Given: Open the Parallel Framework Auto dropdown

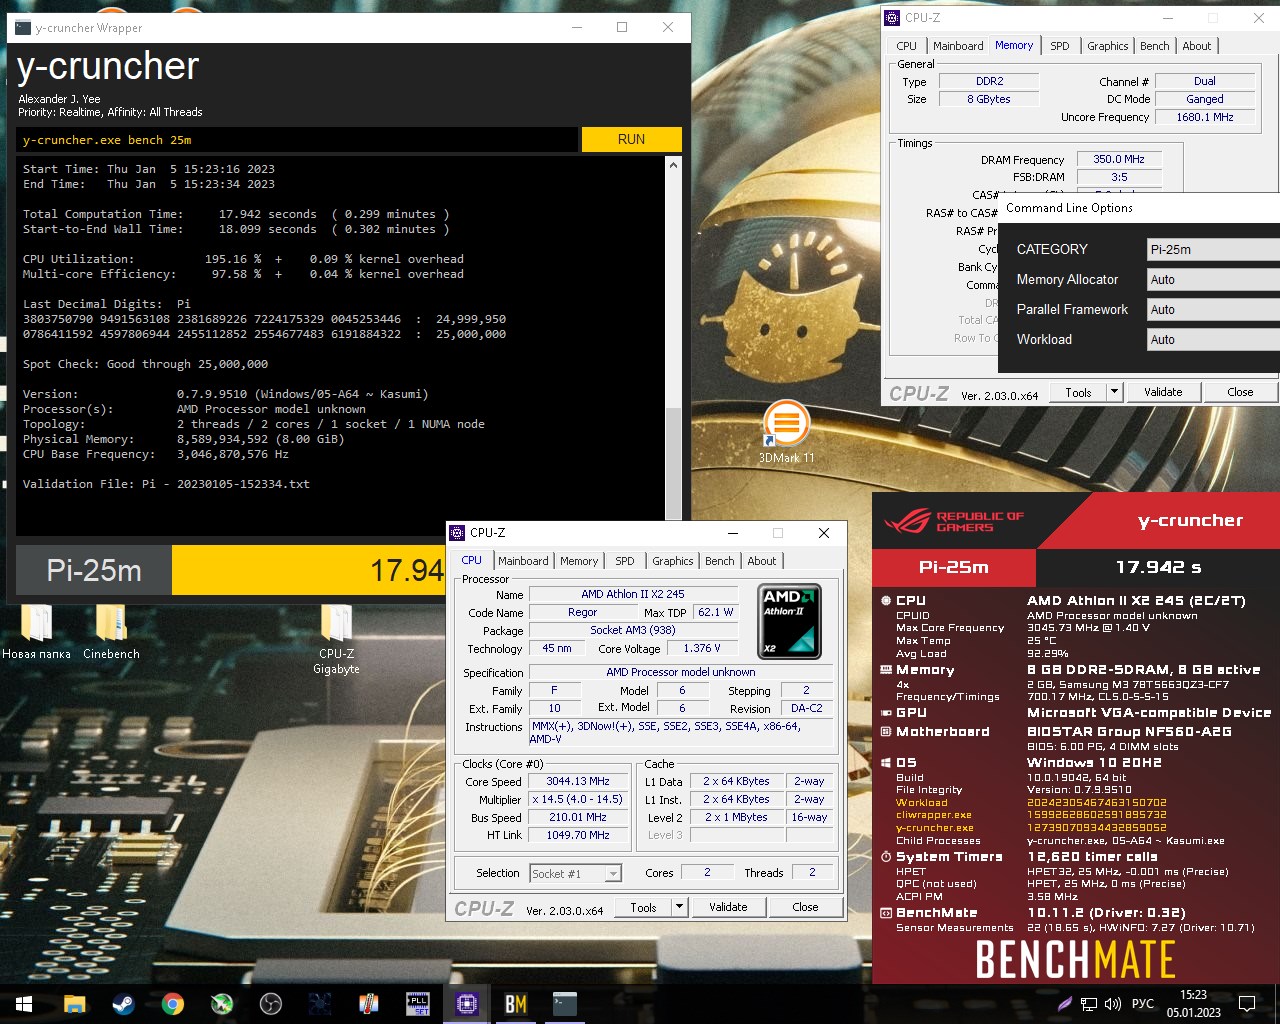Looking at the screenshot, I should (1213, 310).
